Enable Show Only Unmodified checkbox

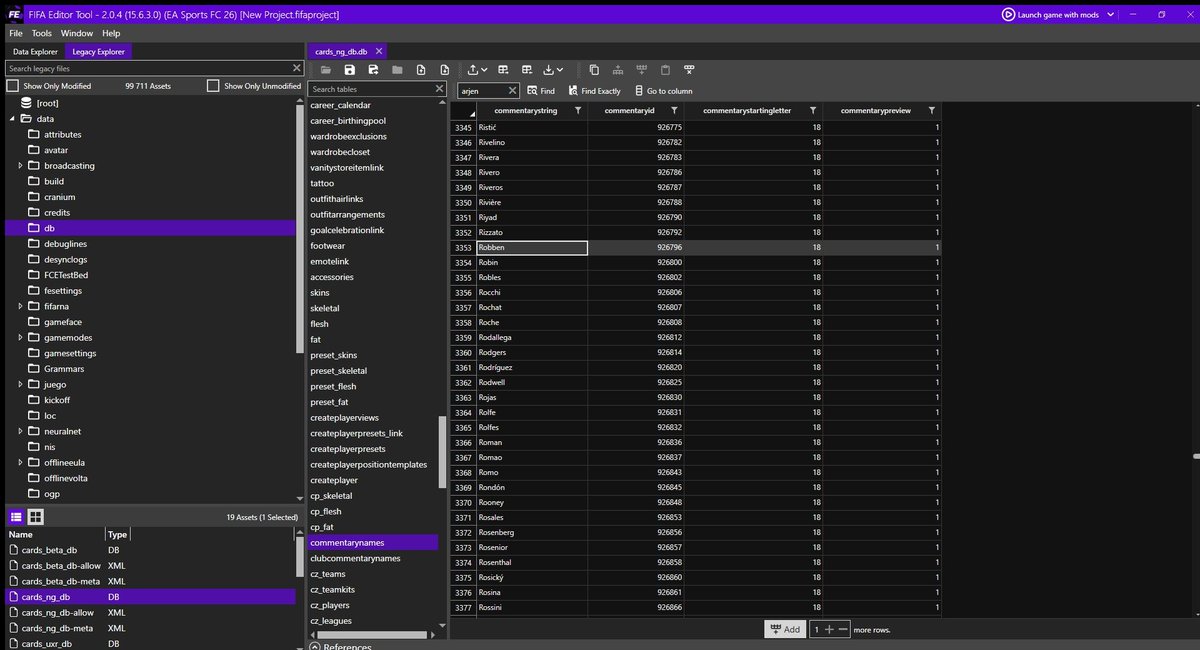coord(213,86)
